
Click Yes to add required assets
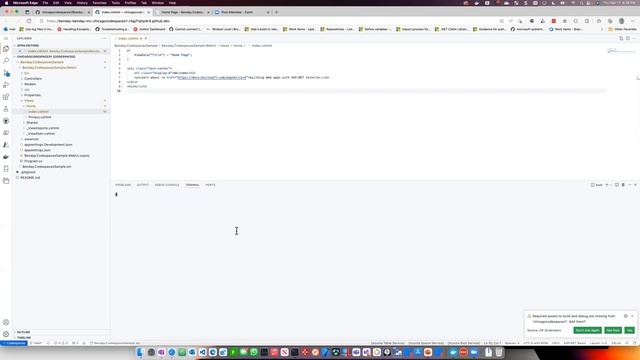click(x=629, y=330)
